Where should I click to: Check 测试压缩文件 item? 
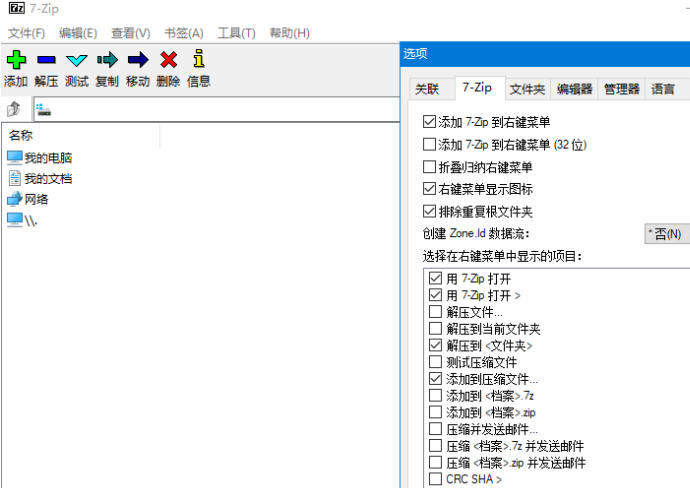[435, 362]
